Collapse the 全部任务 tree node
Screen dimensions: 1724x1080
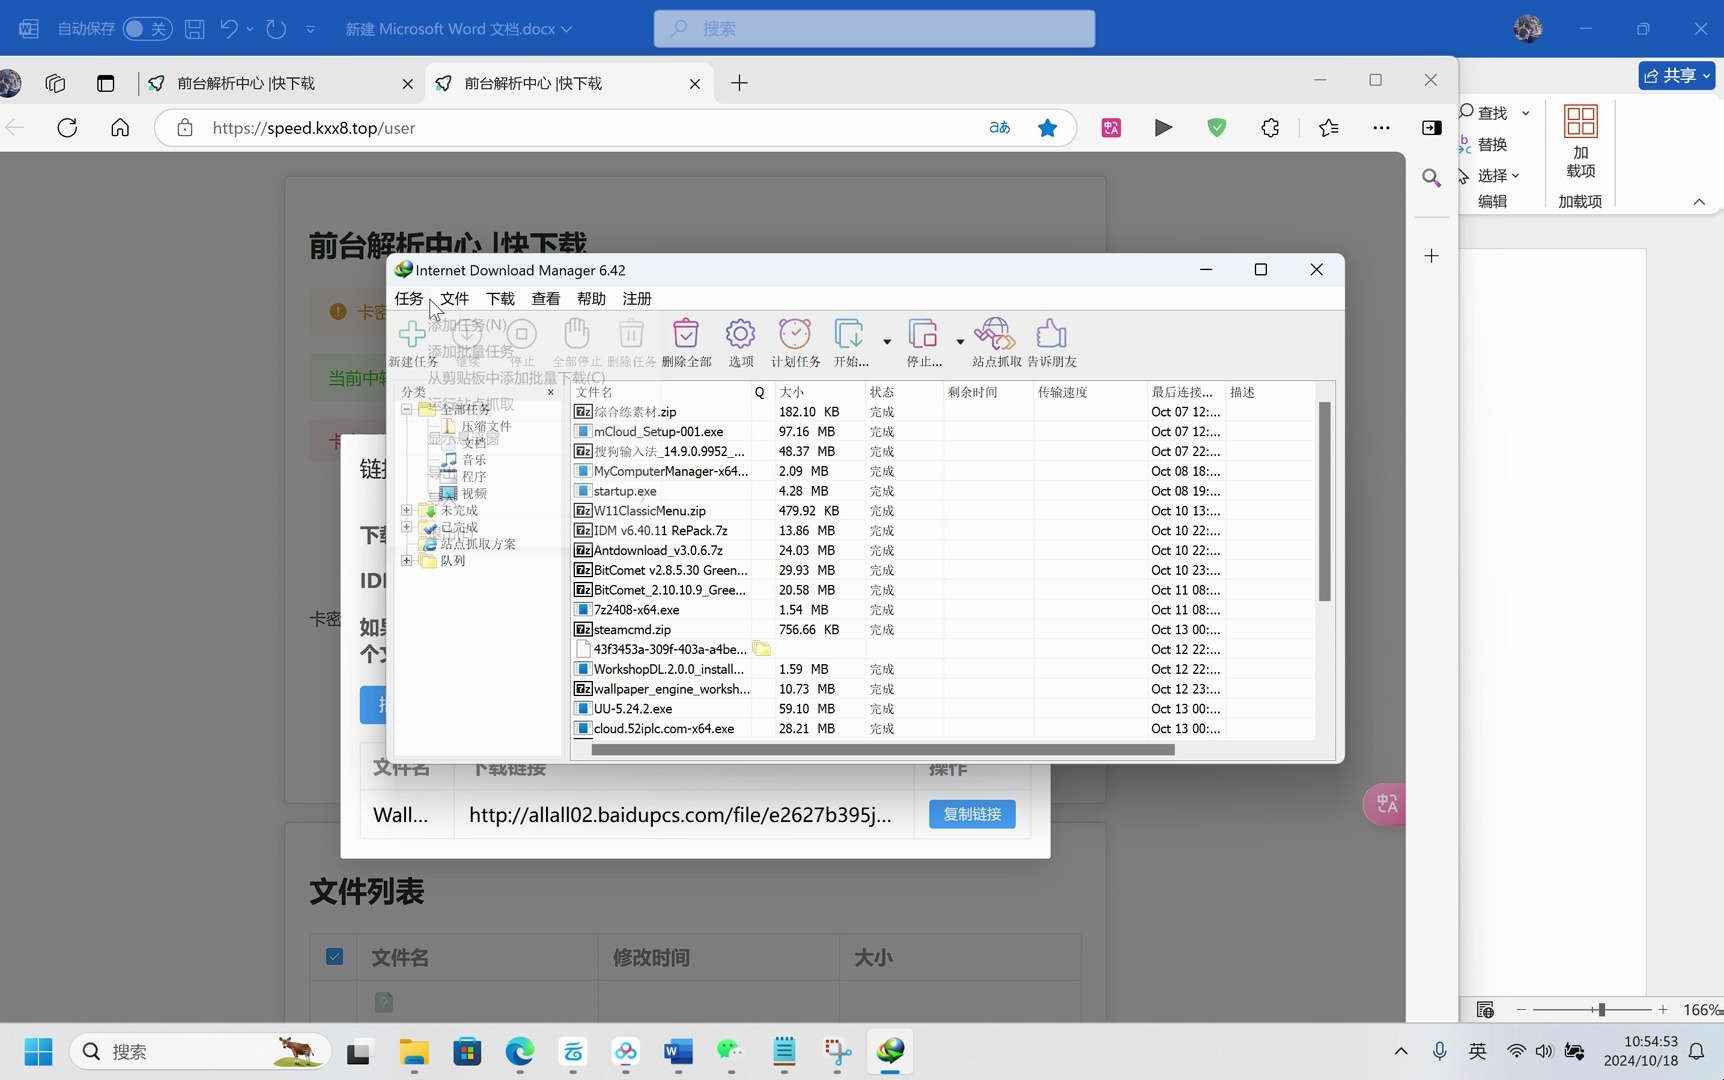407,409
